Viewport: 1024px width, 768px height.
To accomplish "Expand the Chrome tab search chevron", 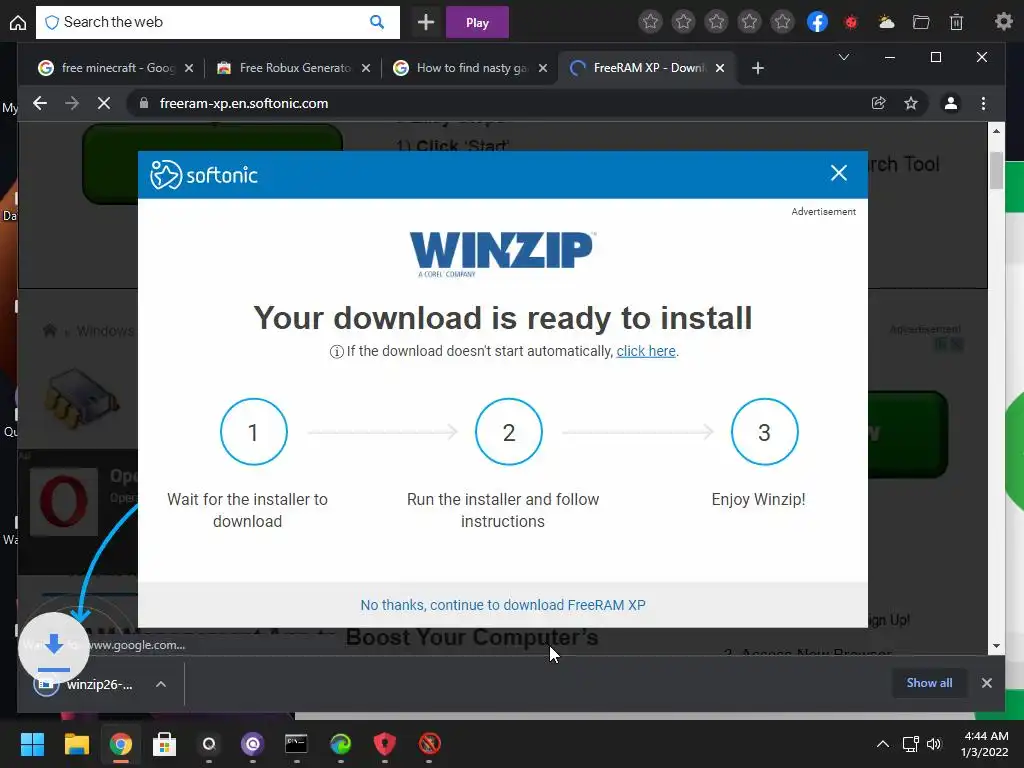I will point(844,57).
